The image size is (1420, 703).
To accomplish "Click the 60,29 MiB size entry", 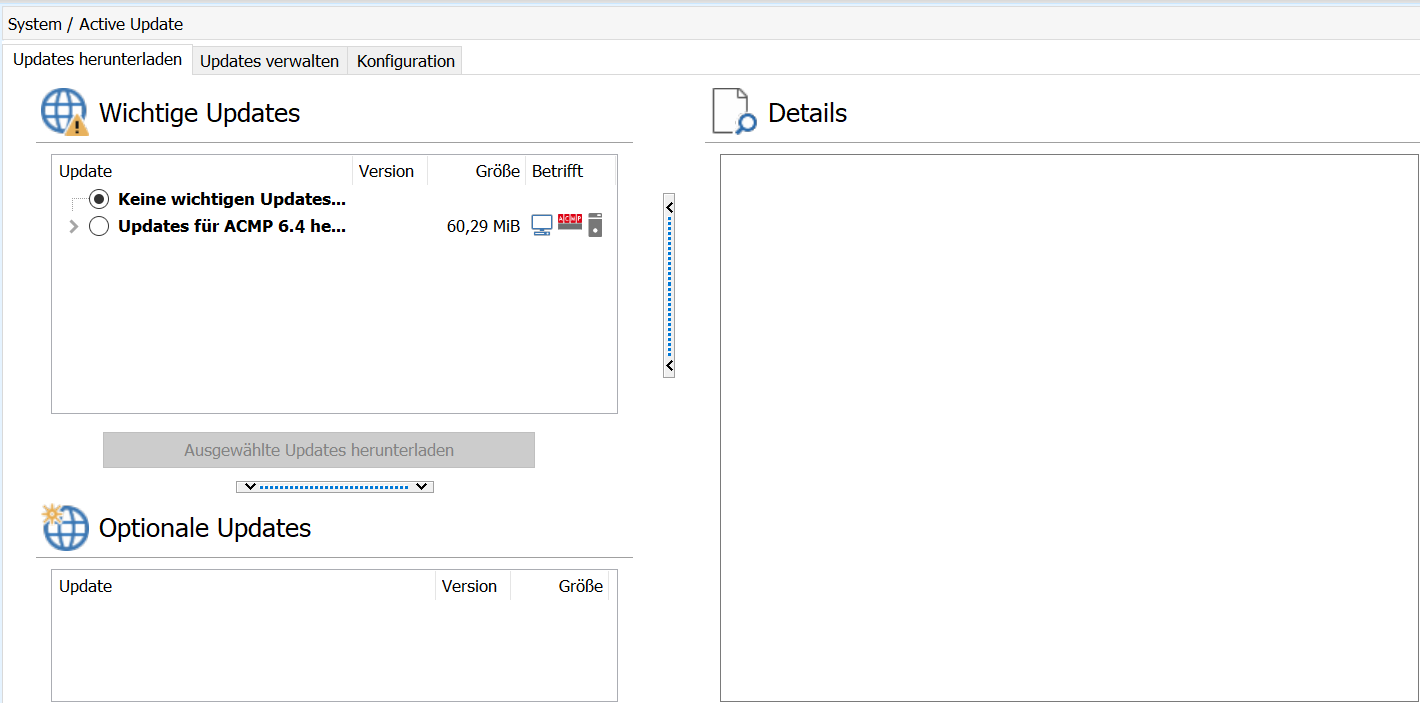I will [483, 227].
